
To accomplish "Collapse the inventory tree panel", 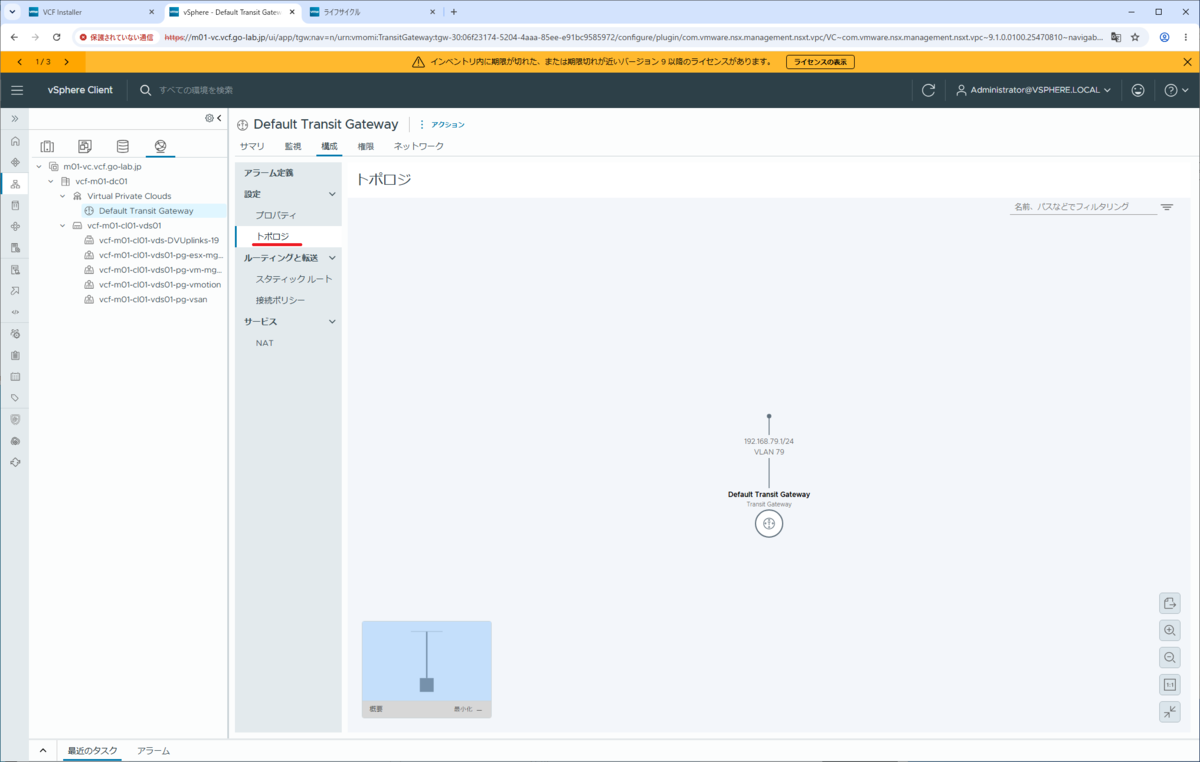I will tap(219, 118).
